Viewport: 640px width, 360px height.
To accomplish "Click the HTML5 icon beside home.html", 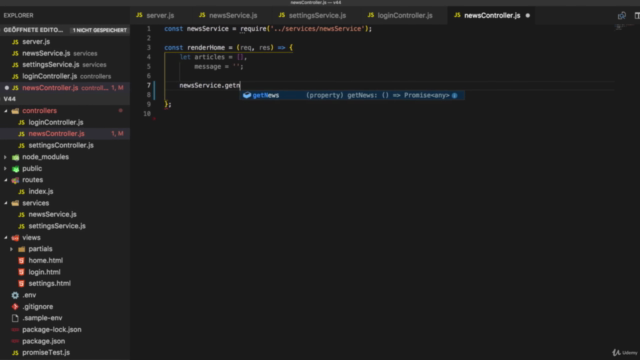I will coord(21,260).
